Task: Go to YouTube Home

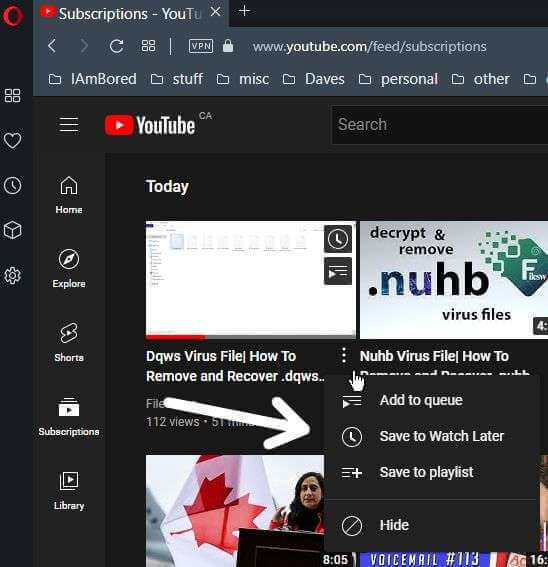Action: click(69, 195)
